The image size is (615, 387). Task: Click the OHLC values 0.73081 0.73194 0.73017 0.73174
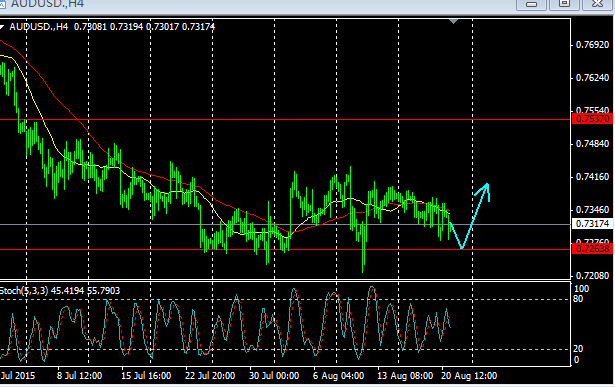(x=144, y=27)
